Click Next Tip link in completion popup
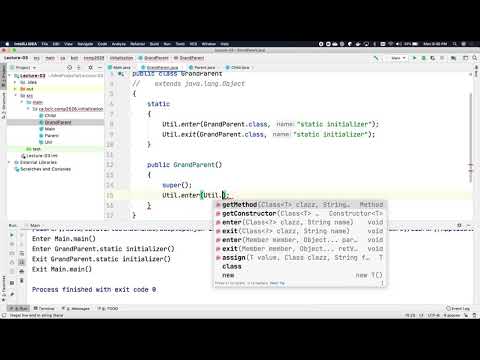This screenshot has width=480, height=360. point(277,283)
